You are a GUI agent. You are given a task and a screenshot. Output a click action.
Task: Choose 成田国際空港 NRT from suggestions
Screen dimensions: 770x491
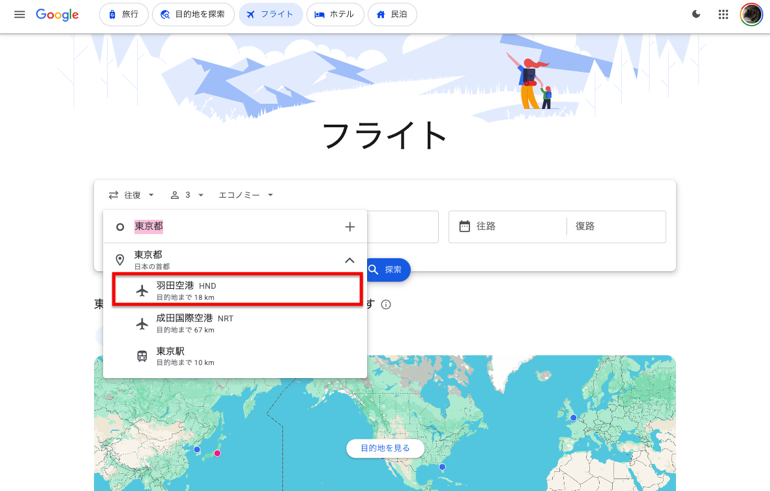[x=235, y=323]
